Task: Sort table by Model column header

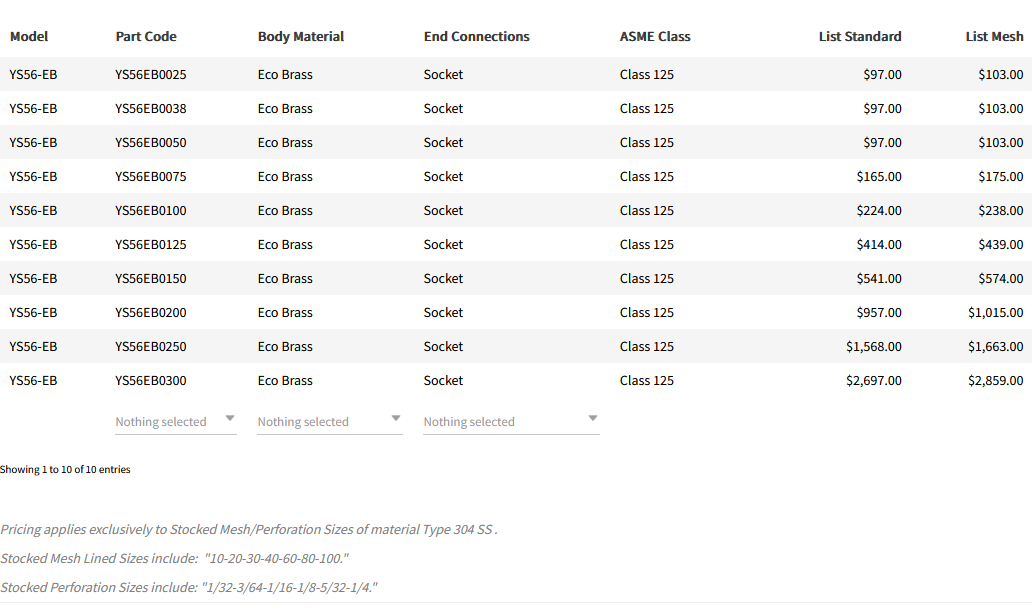Action: coord(29,37)
